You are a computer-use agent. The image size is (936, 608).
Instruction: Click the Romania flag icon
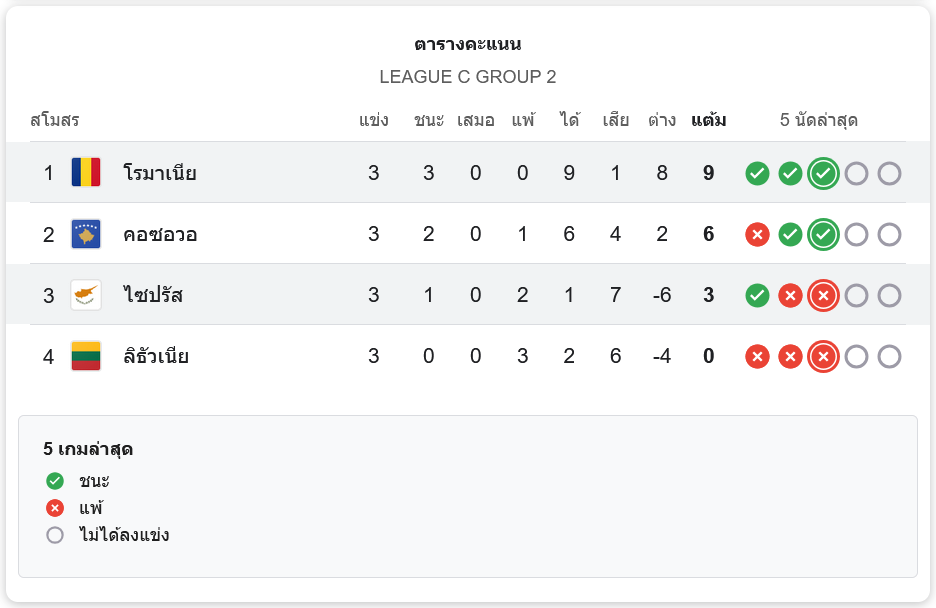point(86,173)
